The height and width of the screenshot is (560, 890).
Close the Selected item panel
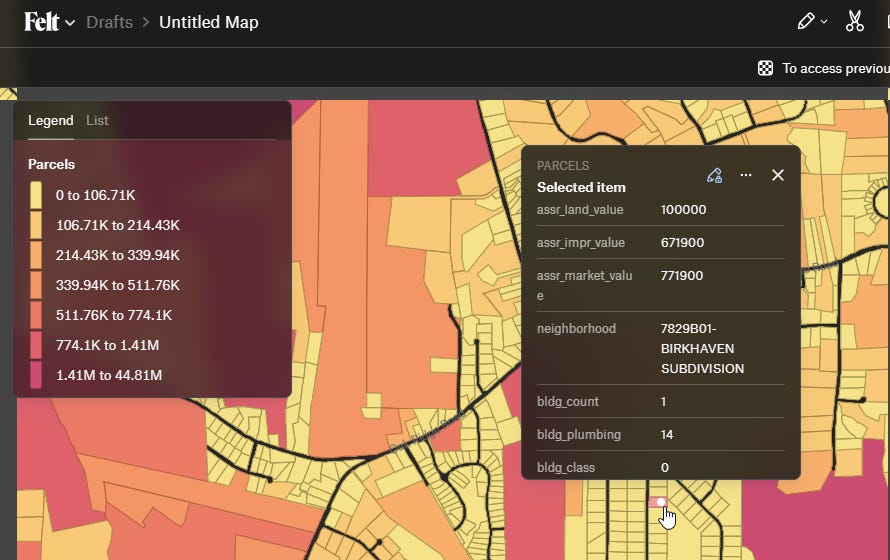click(x=778, y=175)
